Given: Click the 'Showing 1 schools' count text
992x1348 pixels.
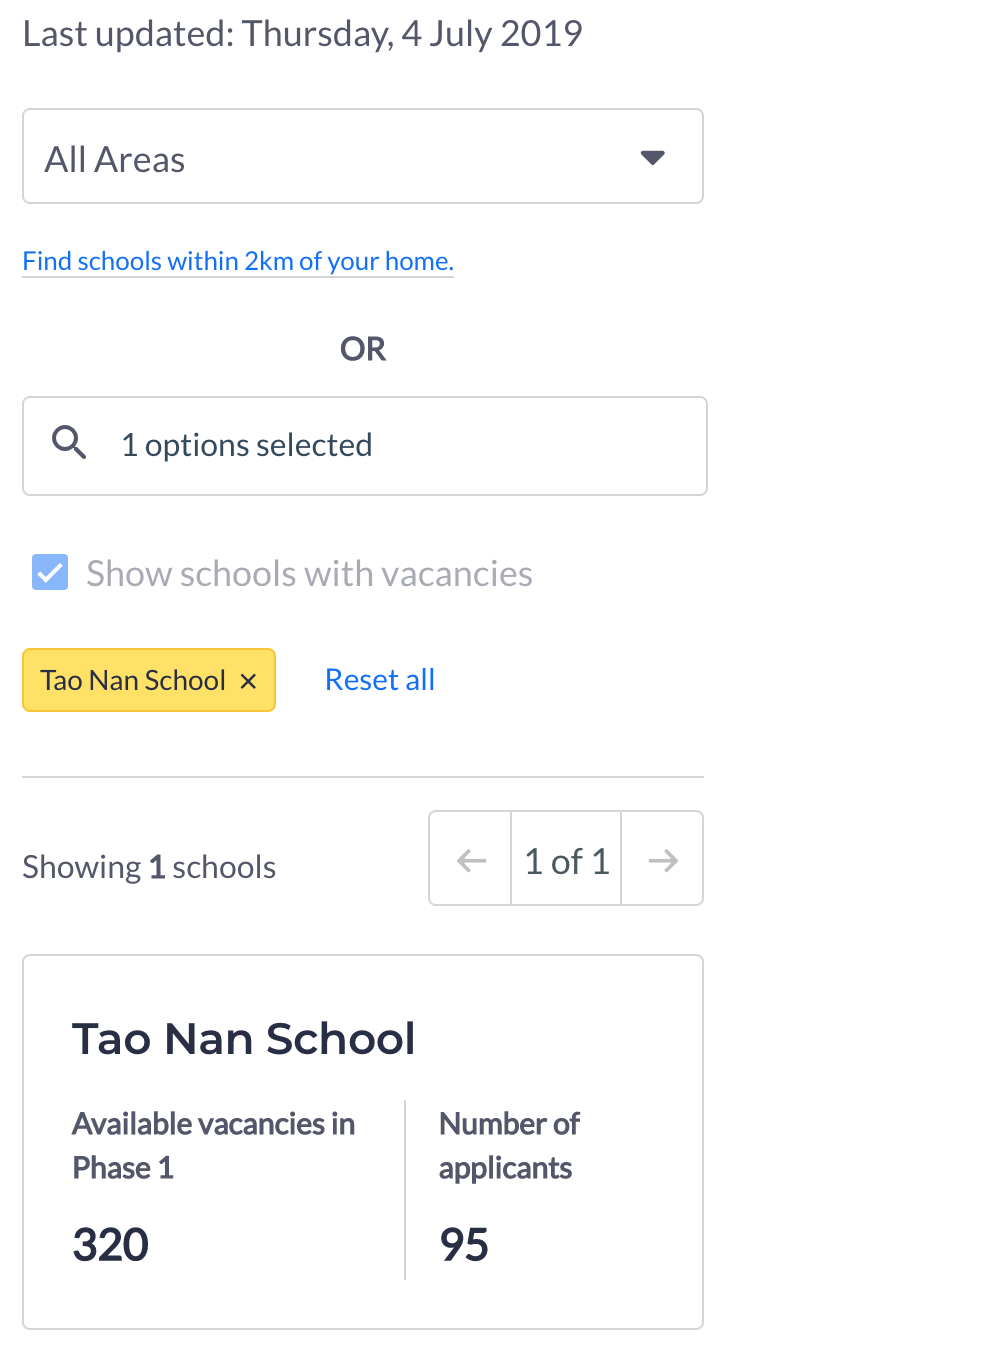Looking at the screenshot, I should 149,867.
